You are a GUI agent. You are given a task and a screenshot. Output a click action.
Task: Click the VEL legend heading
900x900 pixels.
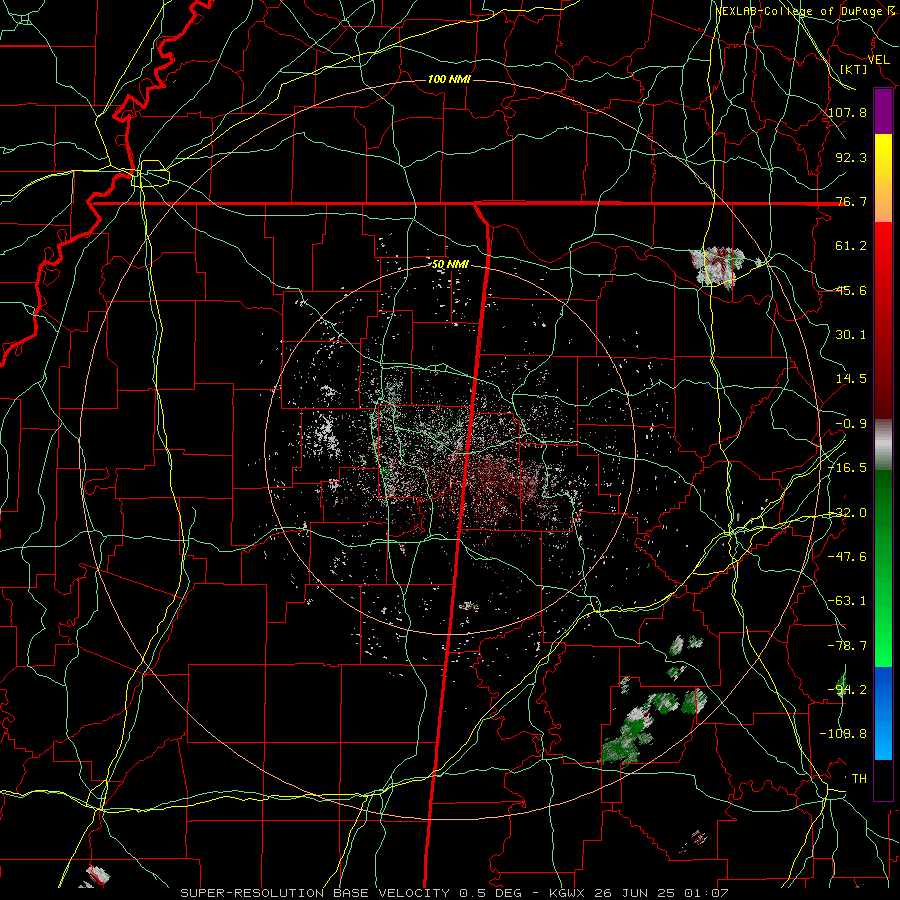879,60
